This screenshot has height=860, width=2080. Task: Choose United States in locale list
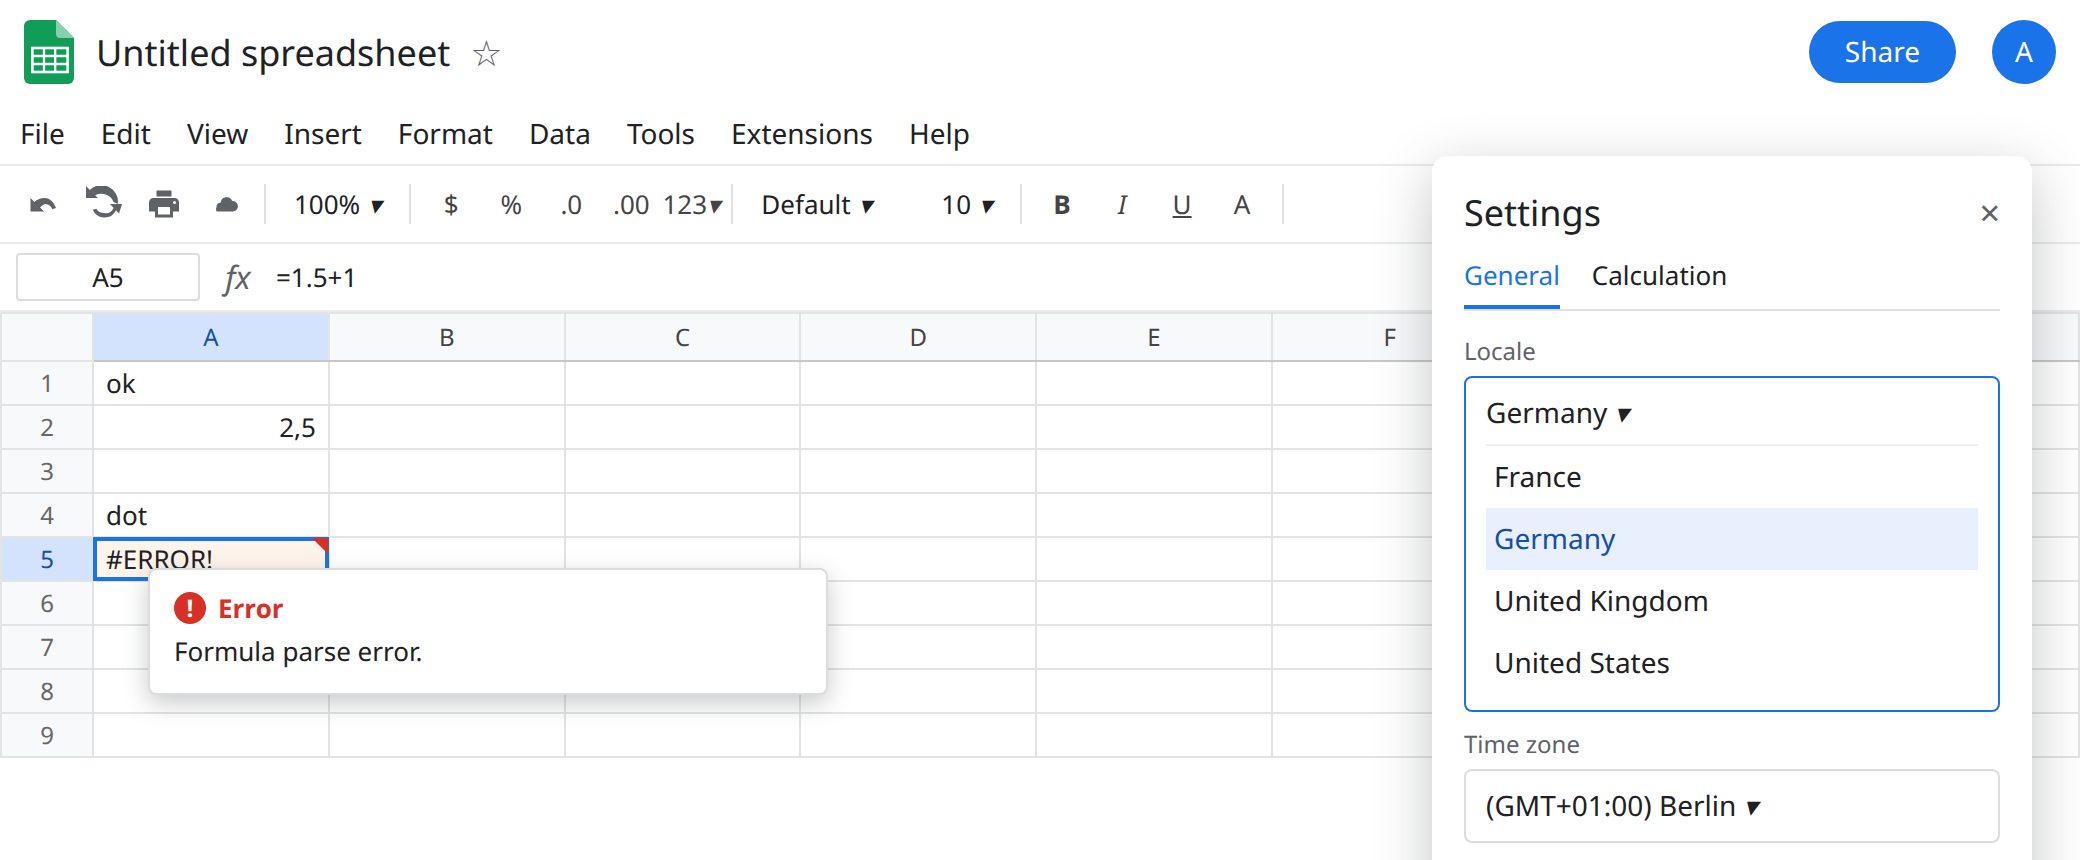(x=1731, y=663)
